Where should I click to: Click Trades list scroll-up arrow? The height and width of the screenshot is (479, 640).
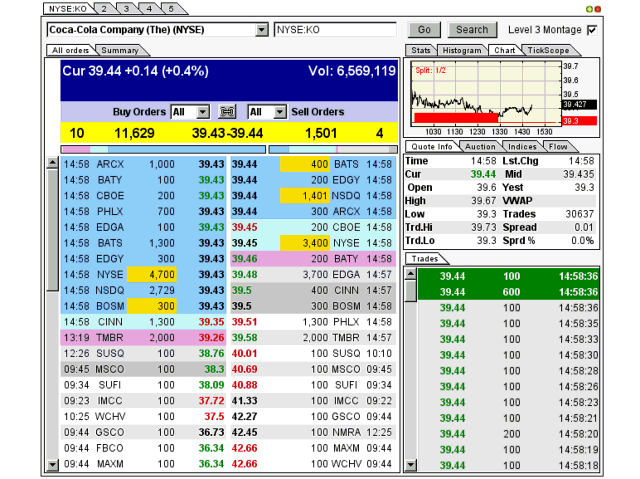410,273
